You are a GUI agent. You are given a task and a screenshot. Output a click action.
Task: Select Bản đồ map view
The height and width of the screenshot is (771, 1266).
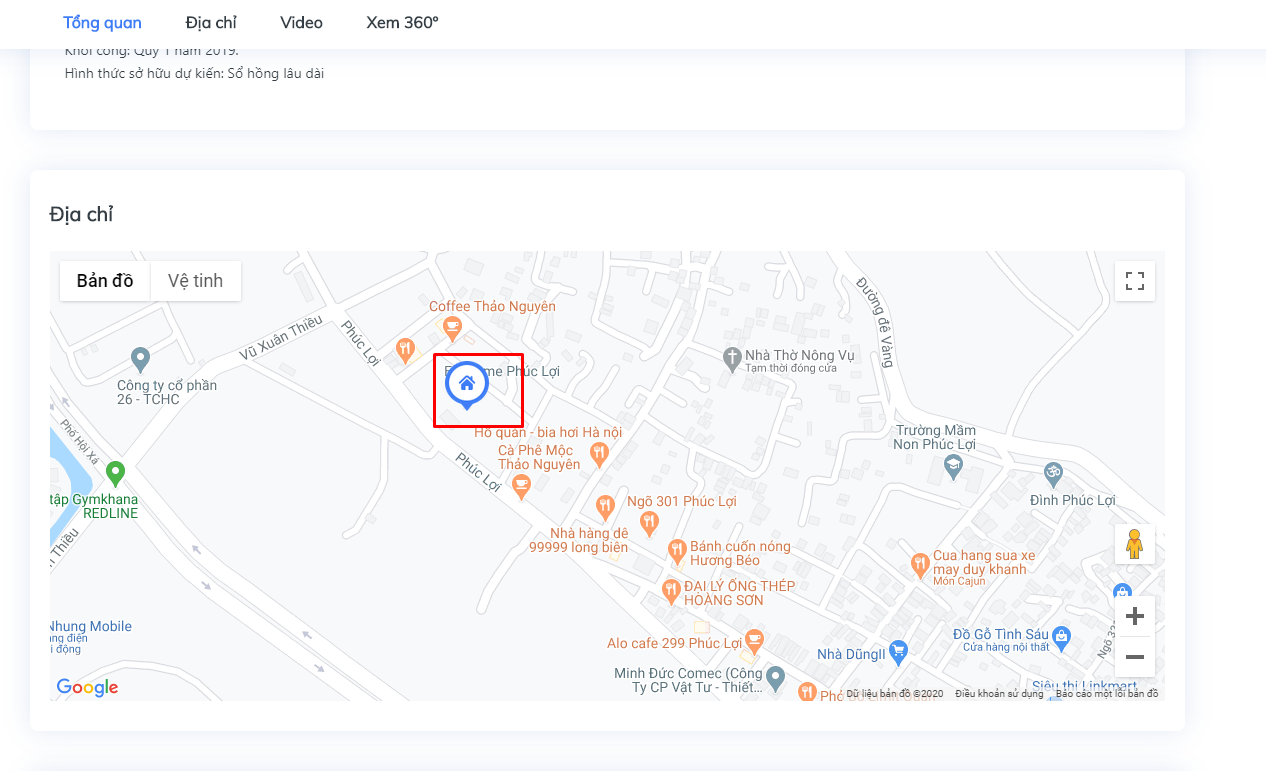[x=105, y=281]
